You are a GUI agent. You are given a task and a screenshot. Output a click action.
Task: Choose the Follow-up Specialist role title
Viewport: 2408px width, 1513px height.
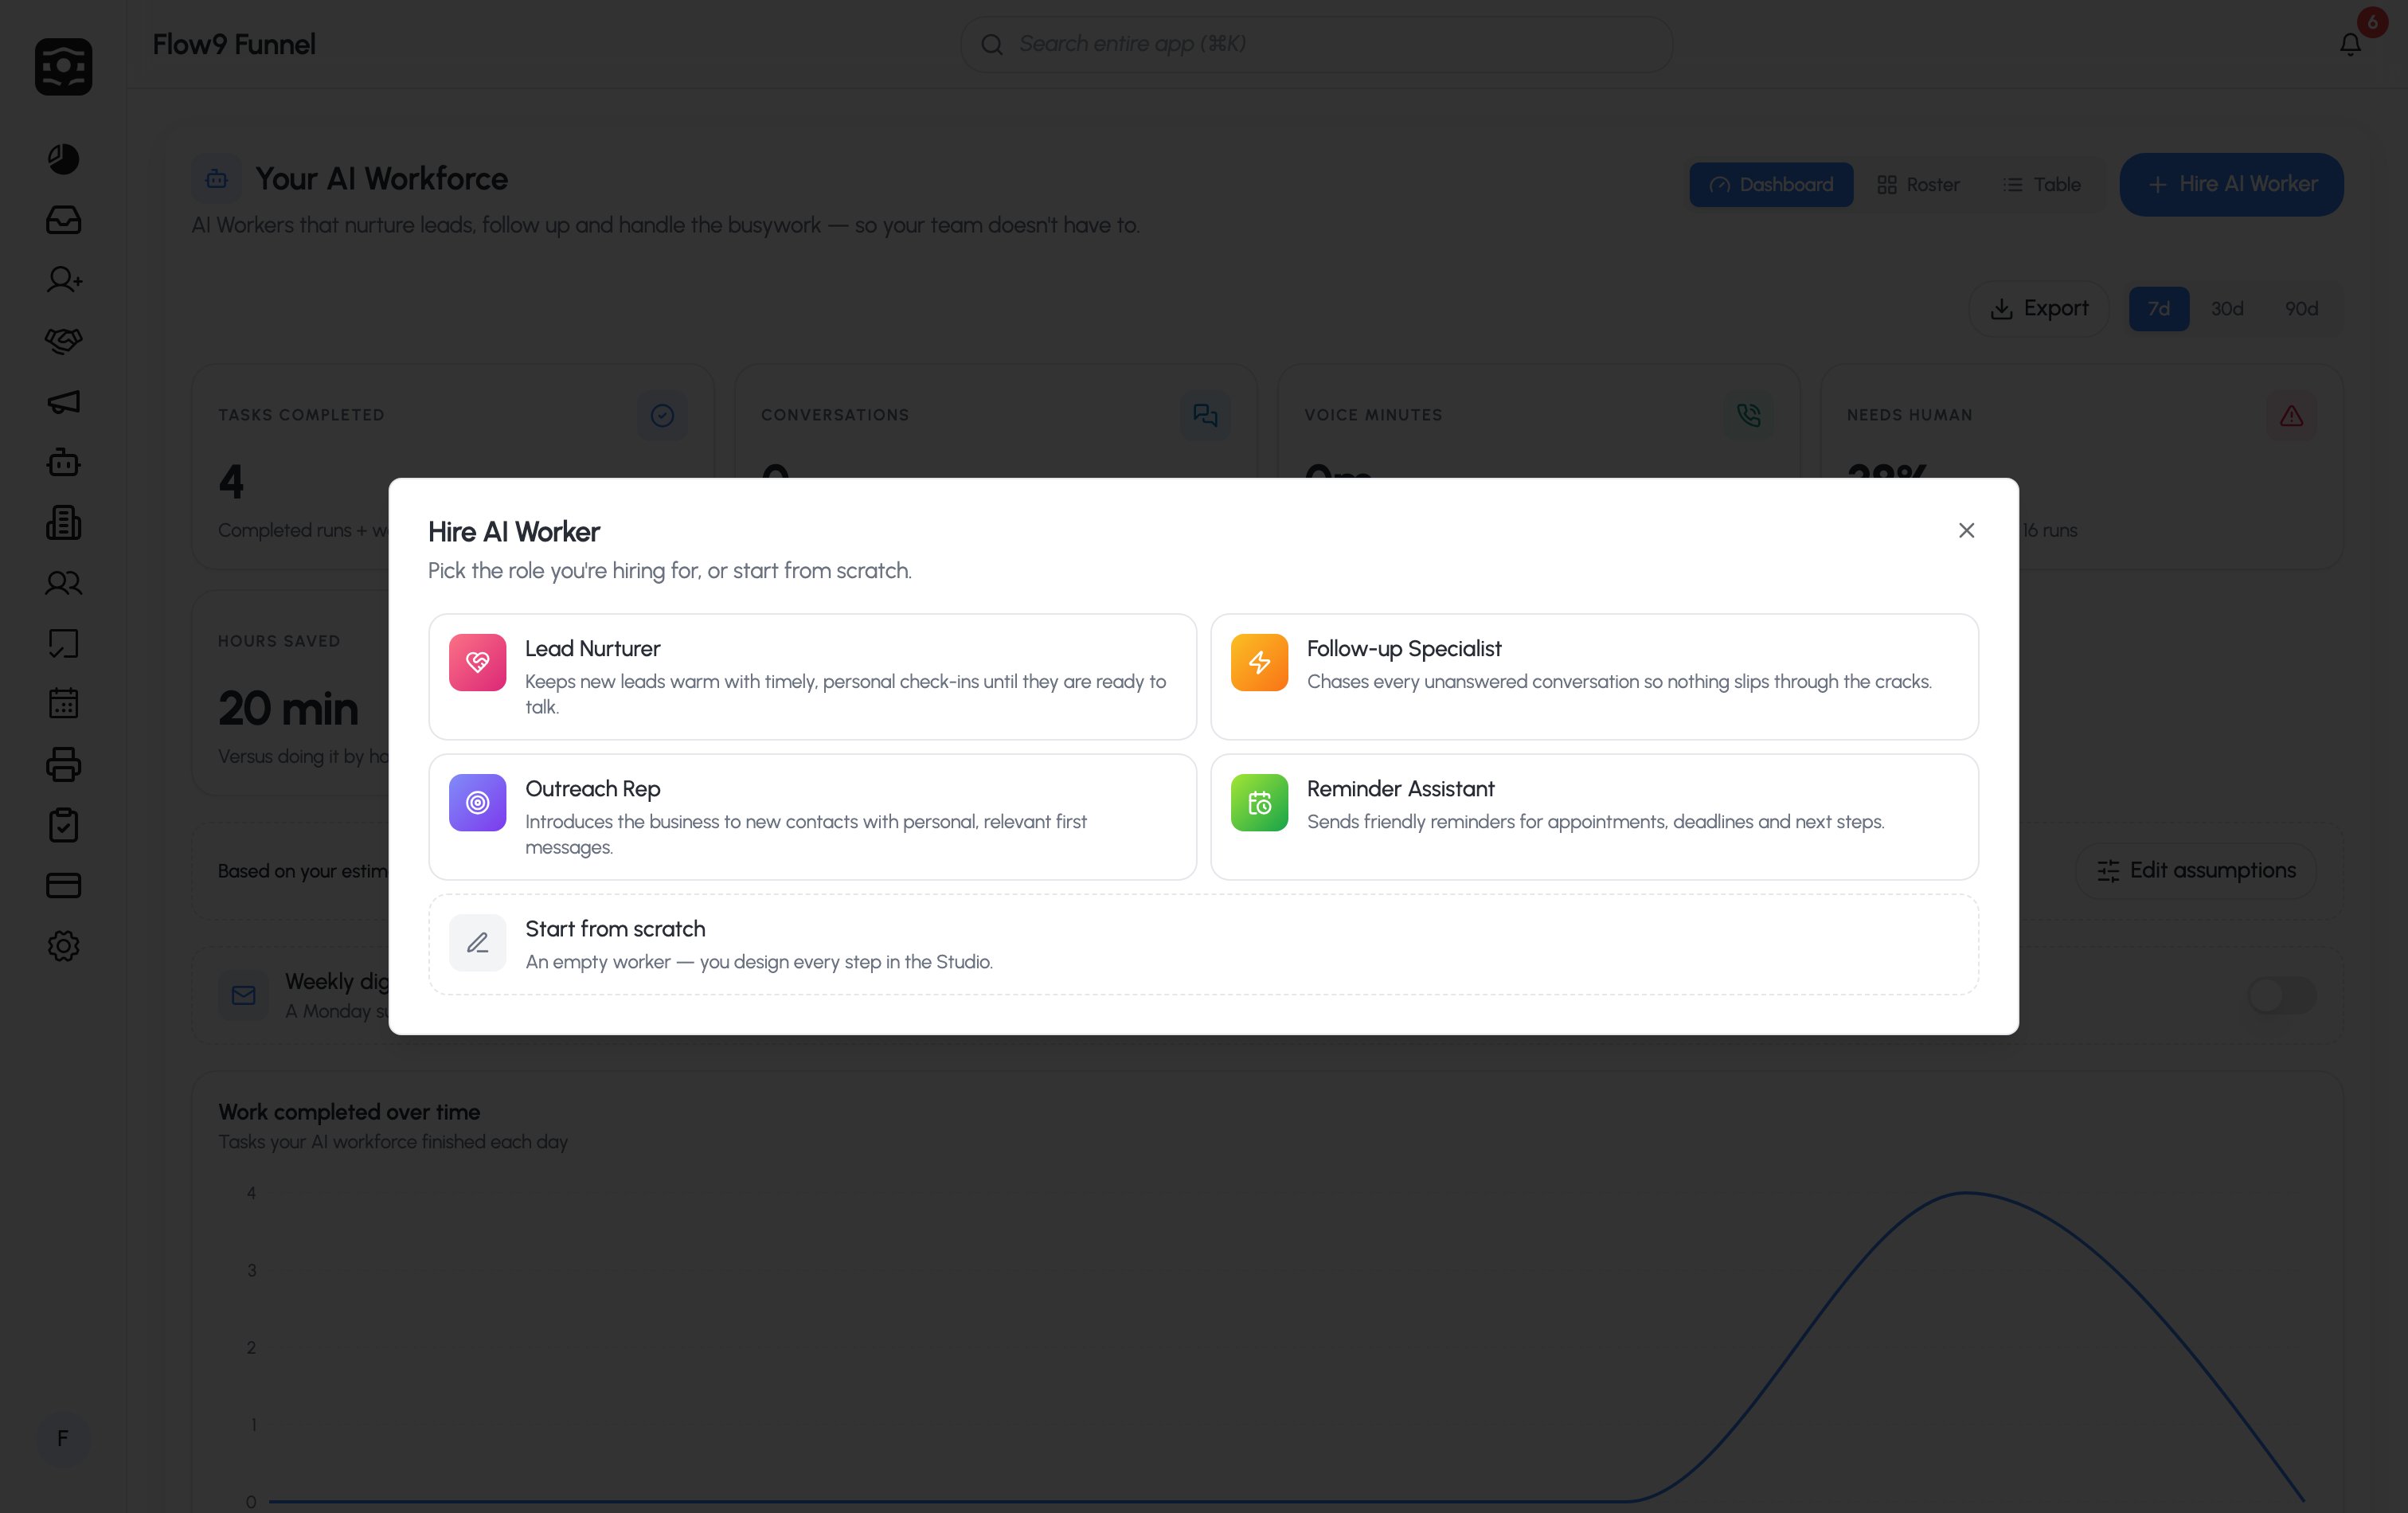1404,649
